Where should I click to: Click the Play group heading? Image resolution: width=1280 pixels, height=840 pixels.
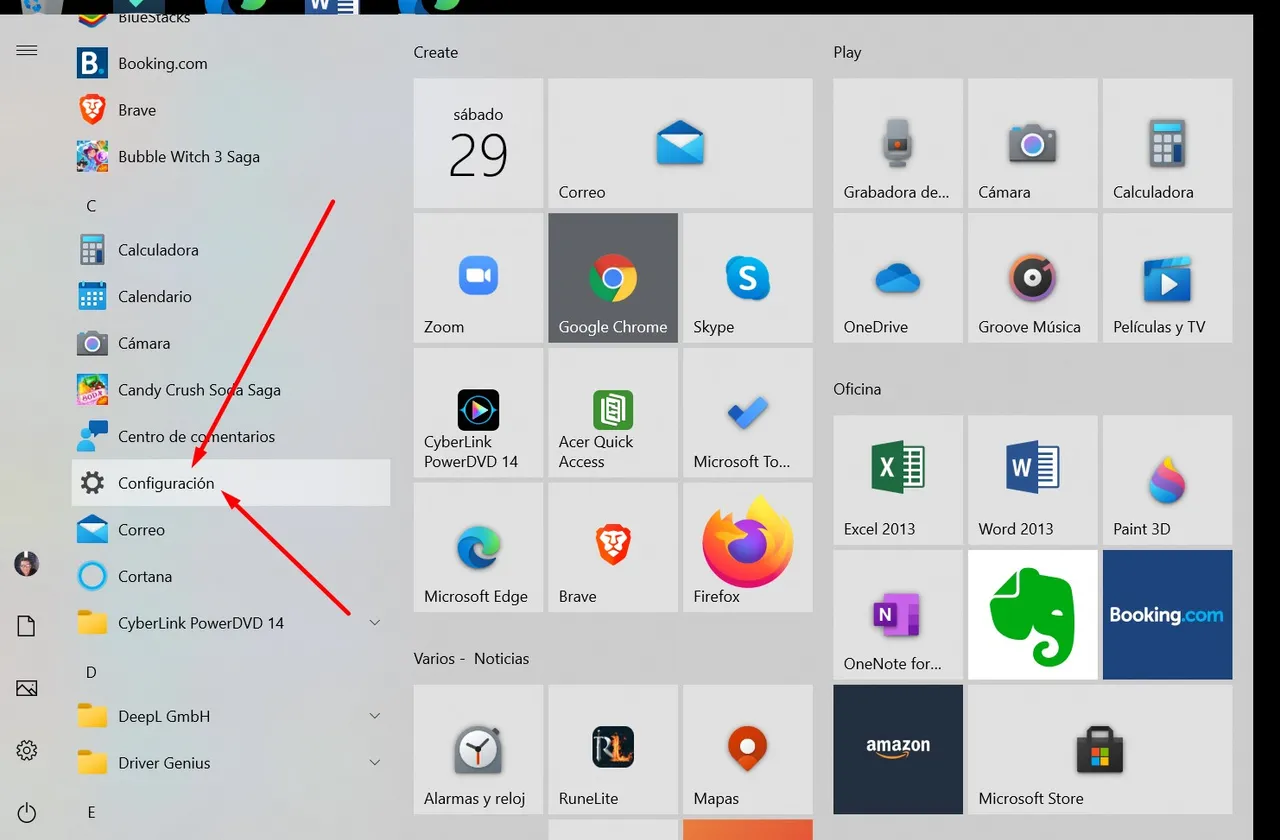pyautogui.click(x=847, y=52)
